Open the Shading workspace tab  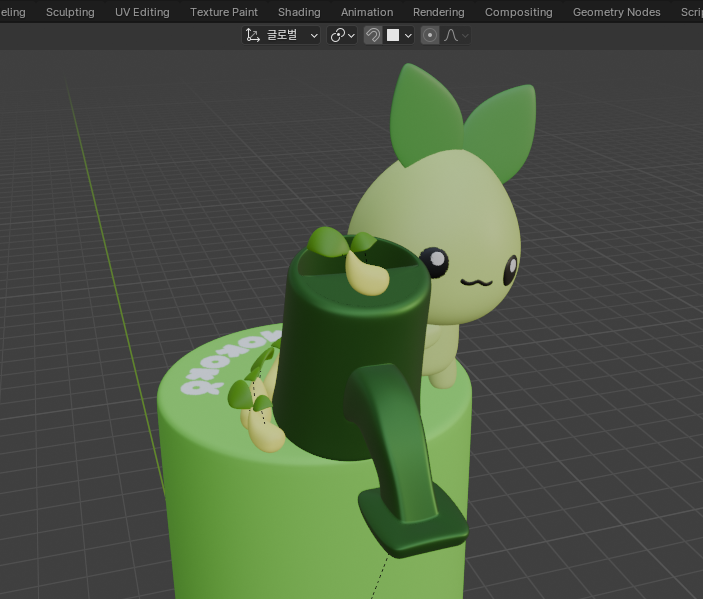299,12
